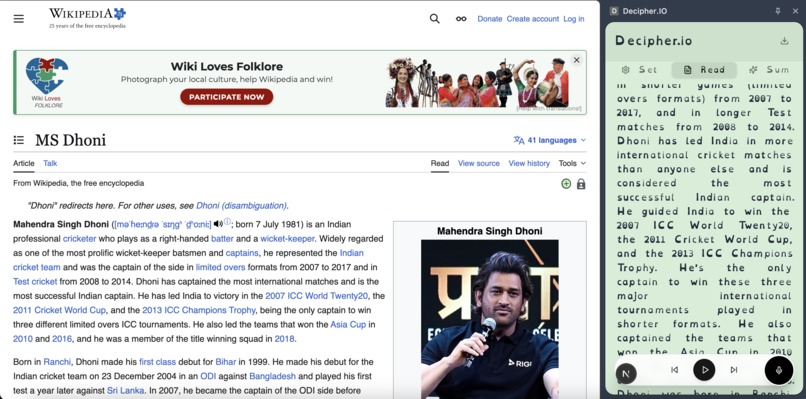This screenshot has height=399, width=806.
Task: Open the Talk tab of the article
Action: [50, 163]
